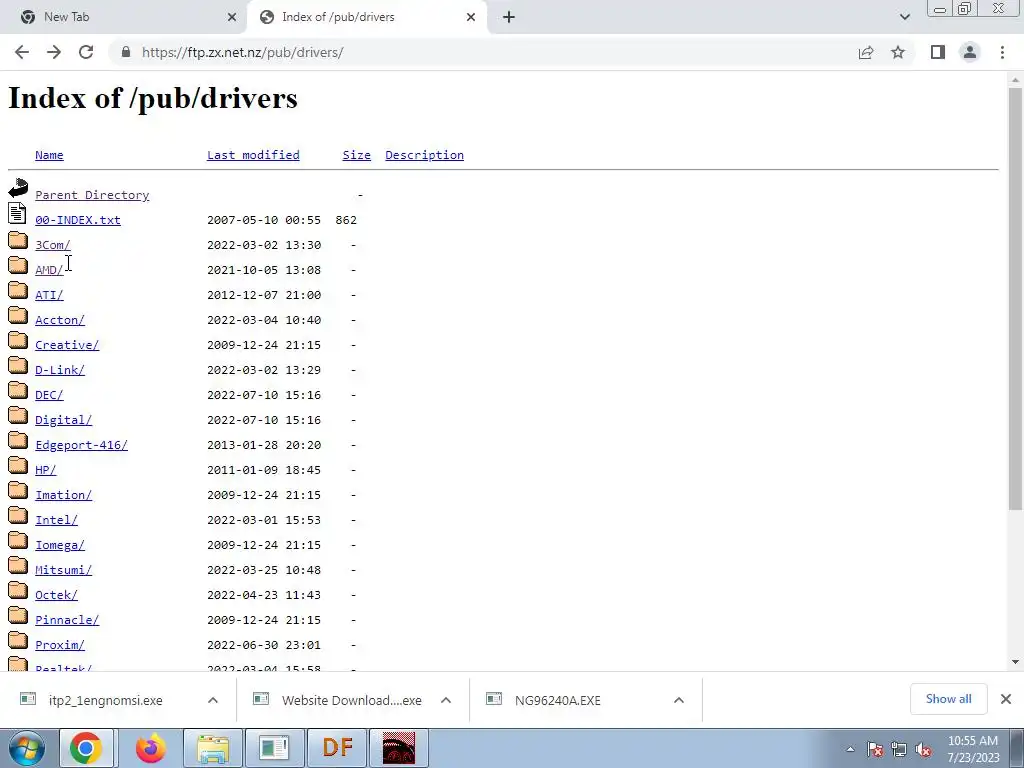Open the Creative/ directory
The image size is (1024, 768).
tap(67, 345)
